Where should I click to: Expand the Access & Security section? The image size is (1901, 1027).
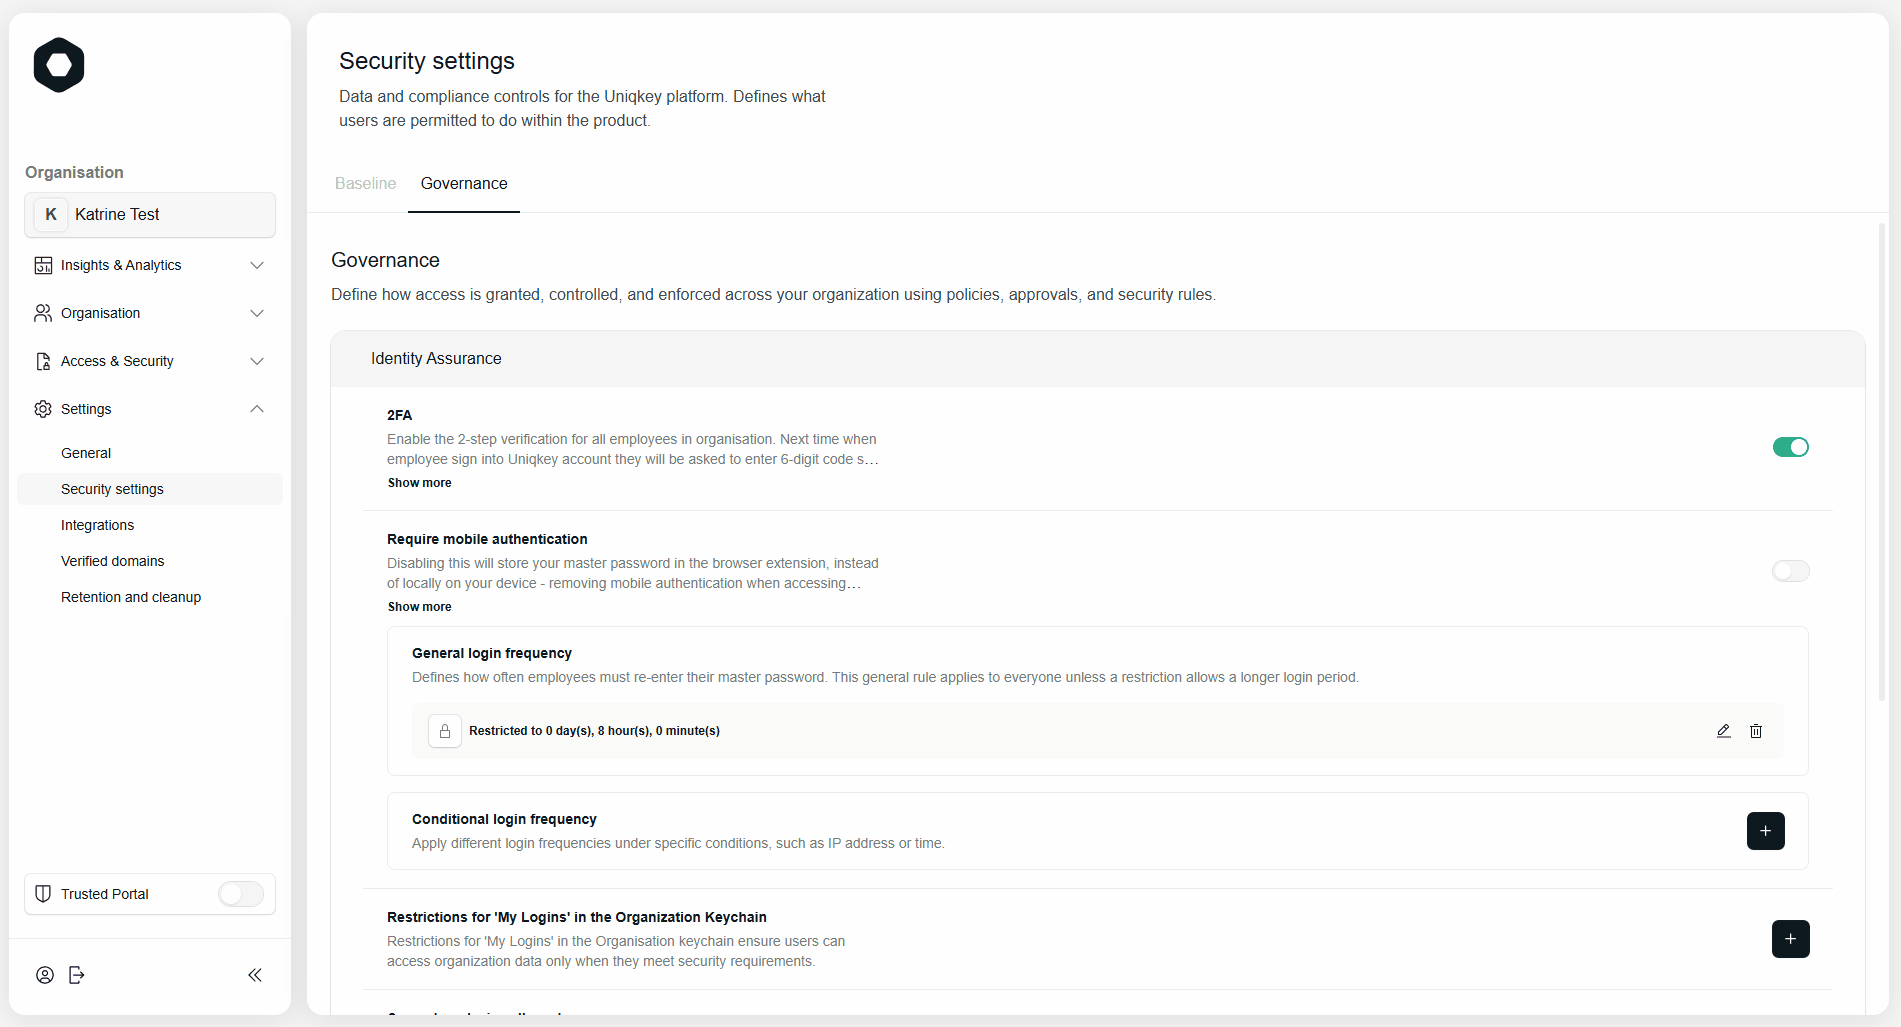tap(150, 361)
